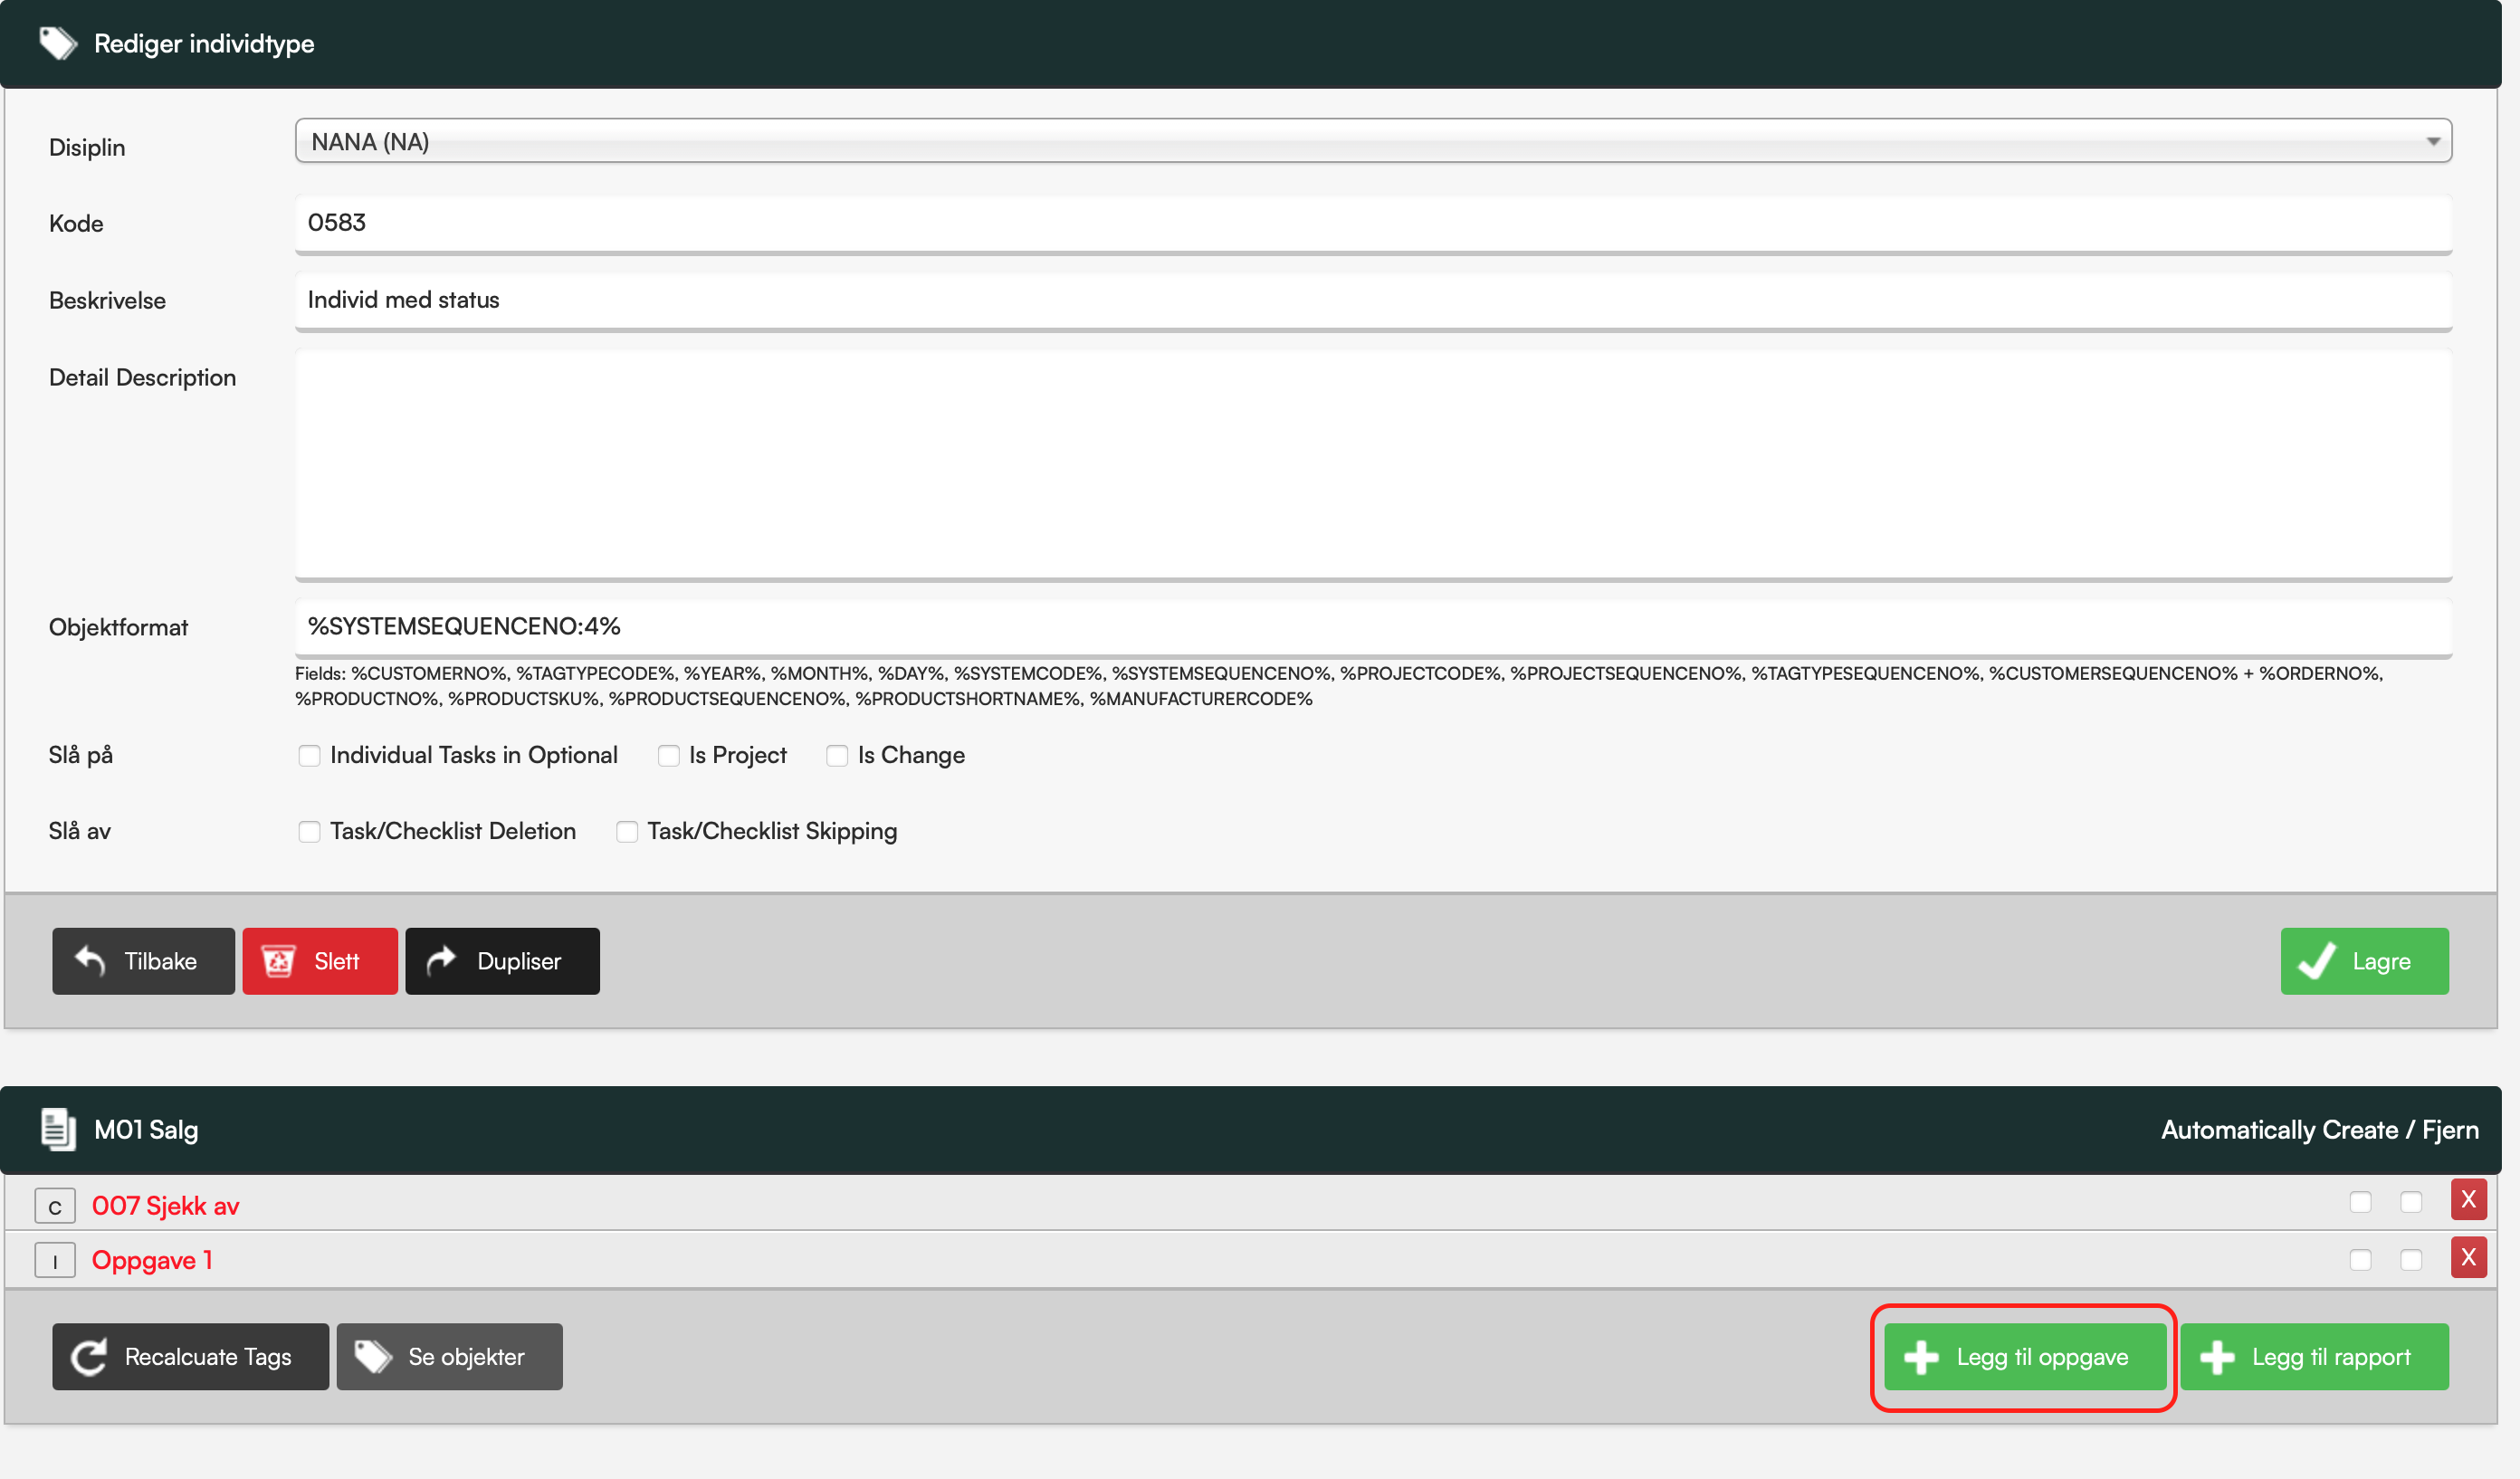This screenshot has width=2520, height=1479.
Task: Click the Disiplin label
Action: [x=87, y=148]
